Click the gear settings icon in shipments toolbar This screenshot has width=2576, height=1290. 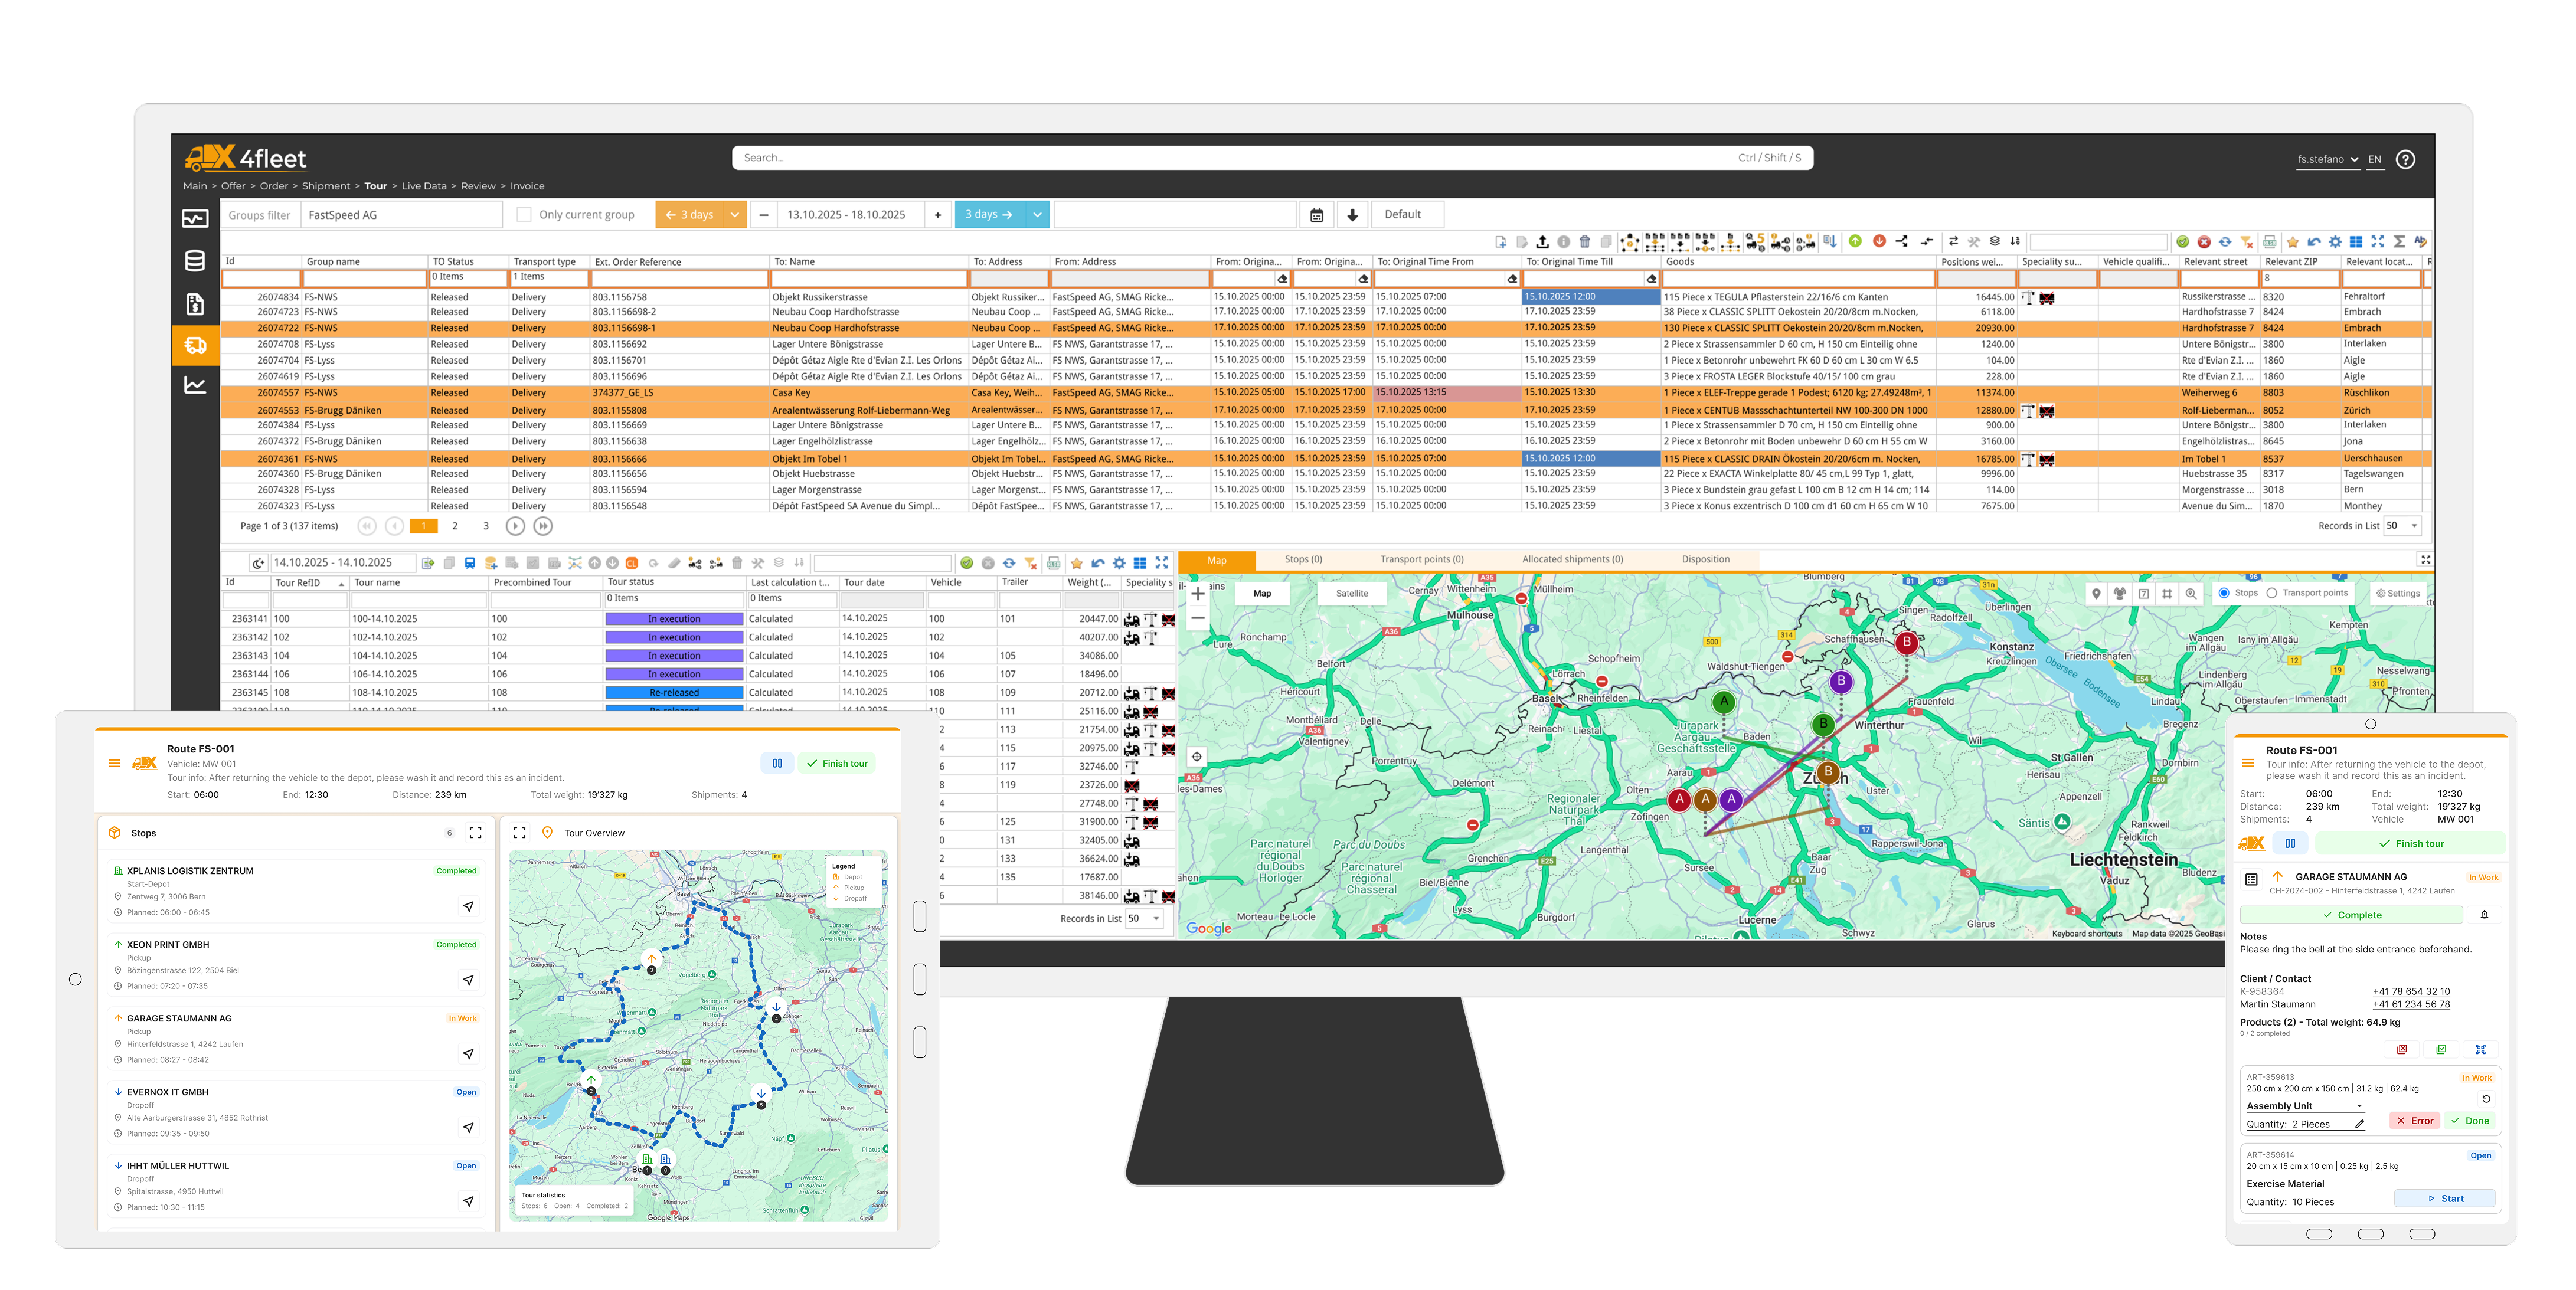(x=2335, y=242)
